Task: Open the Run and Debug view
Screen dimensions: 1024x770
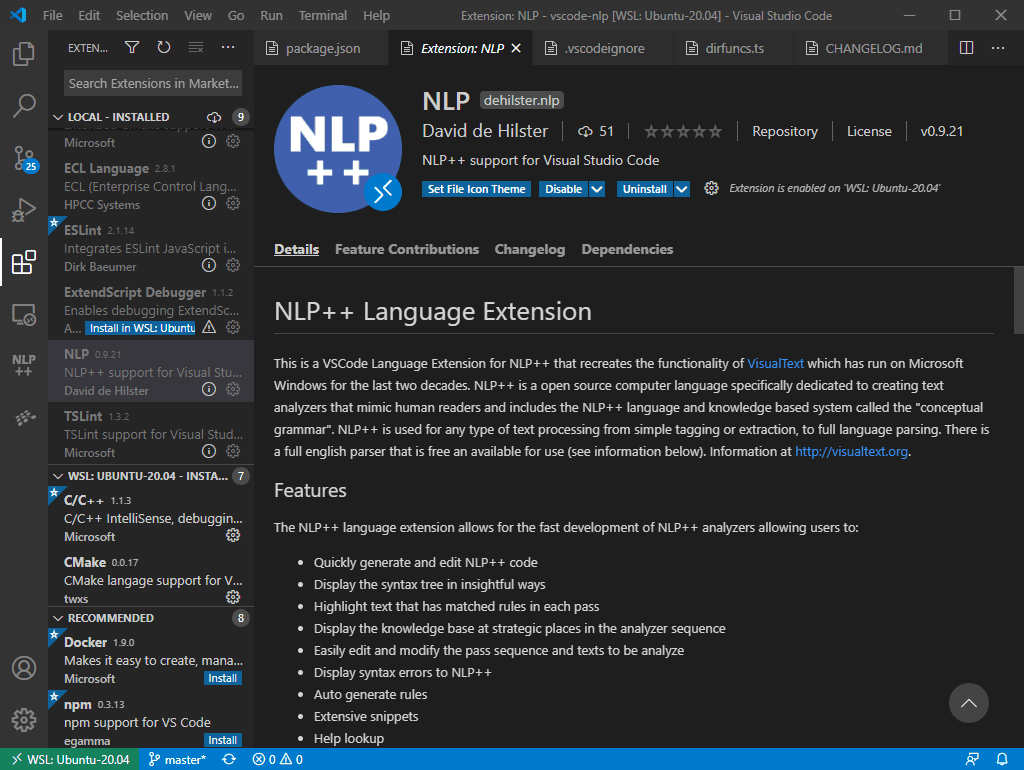Action: tap(24, 210)
